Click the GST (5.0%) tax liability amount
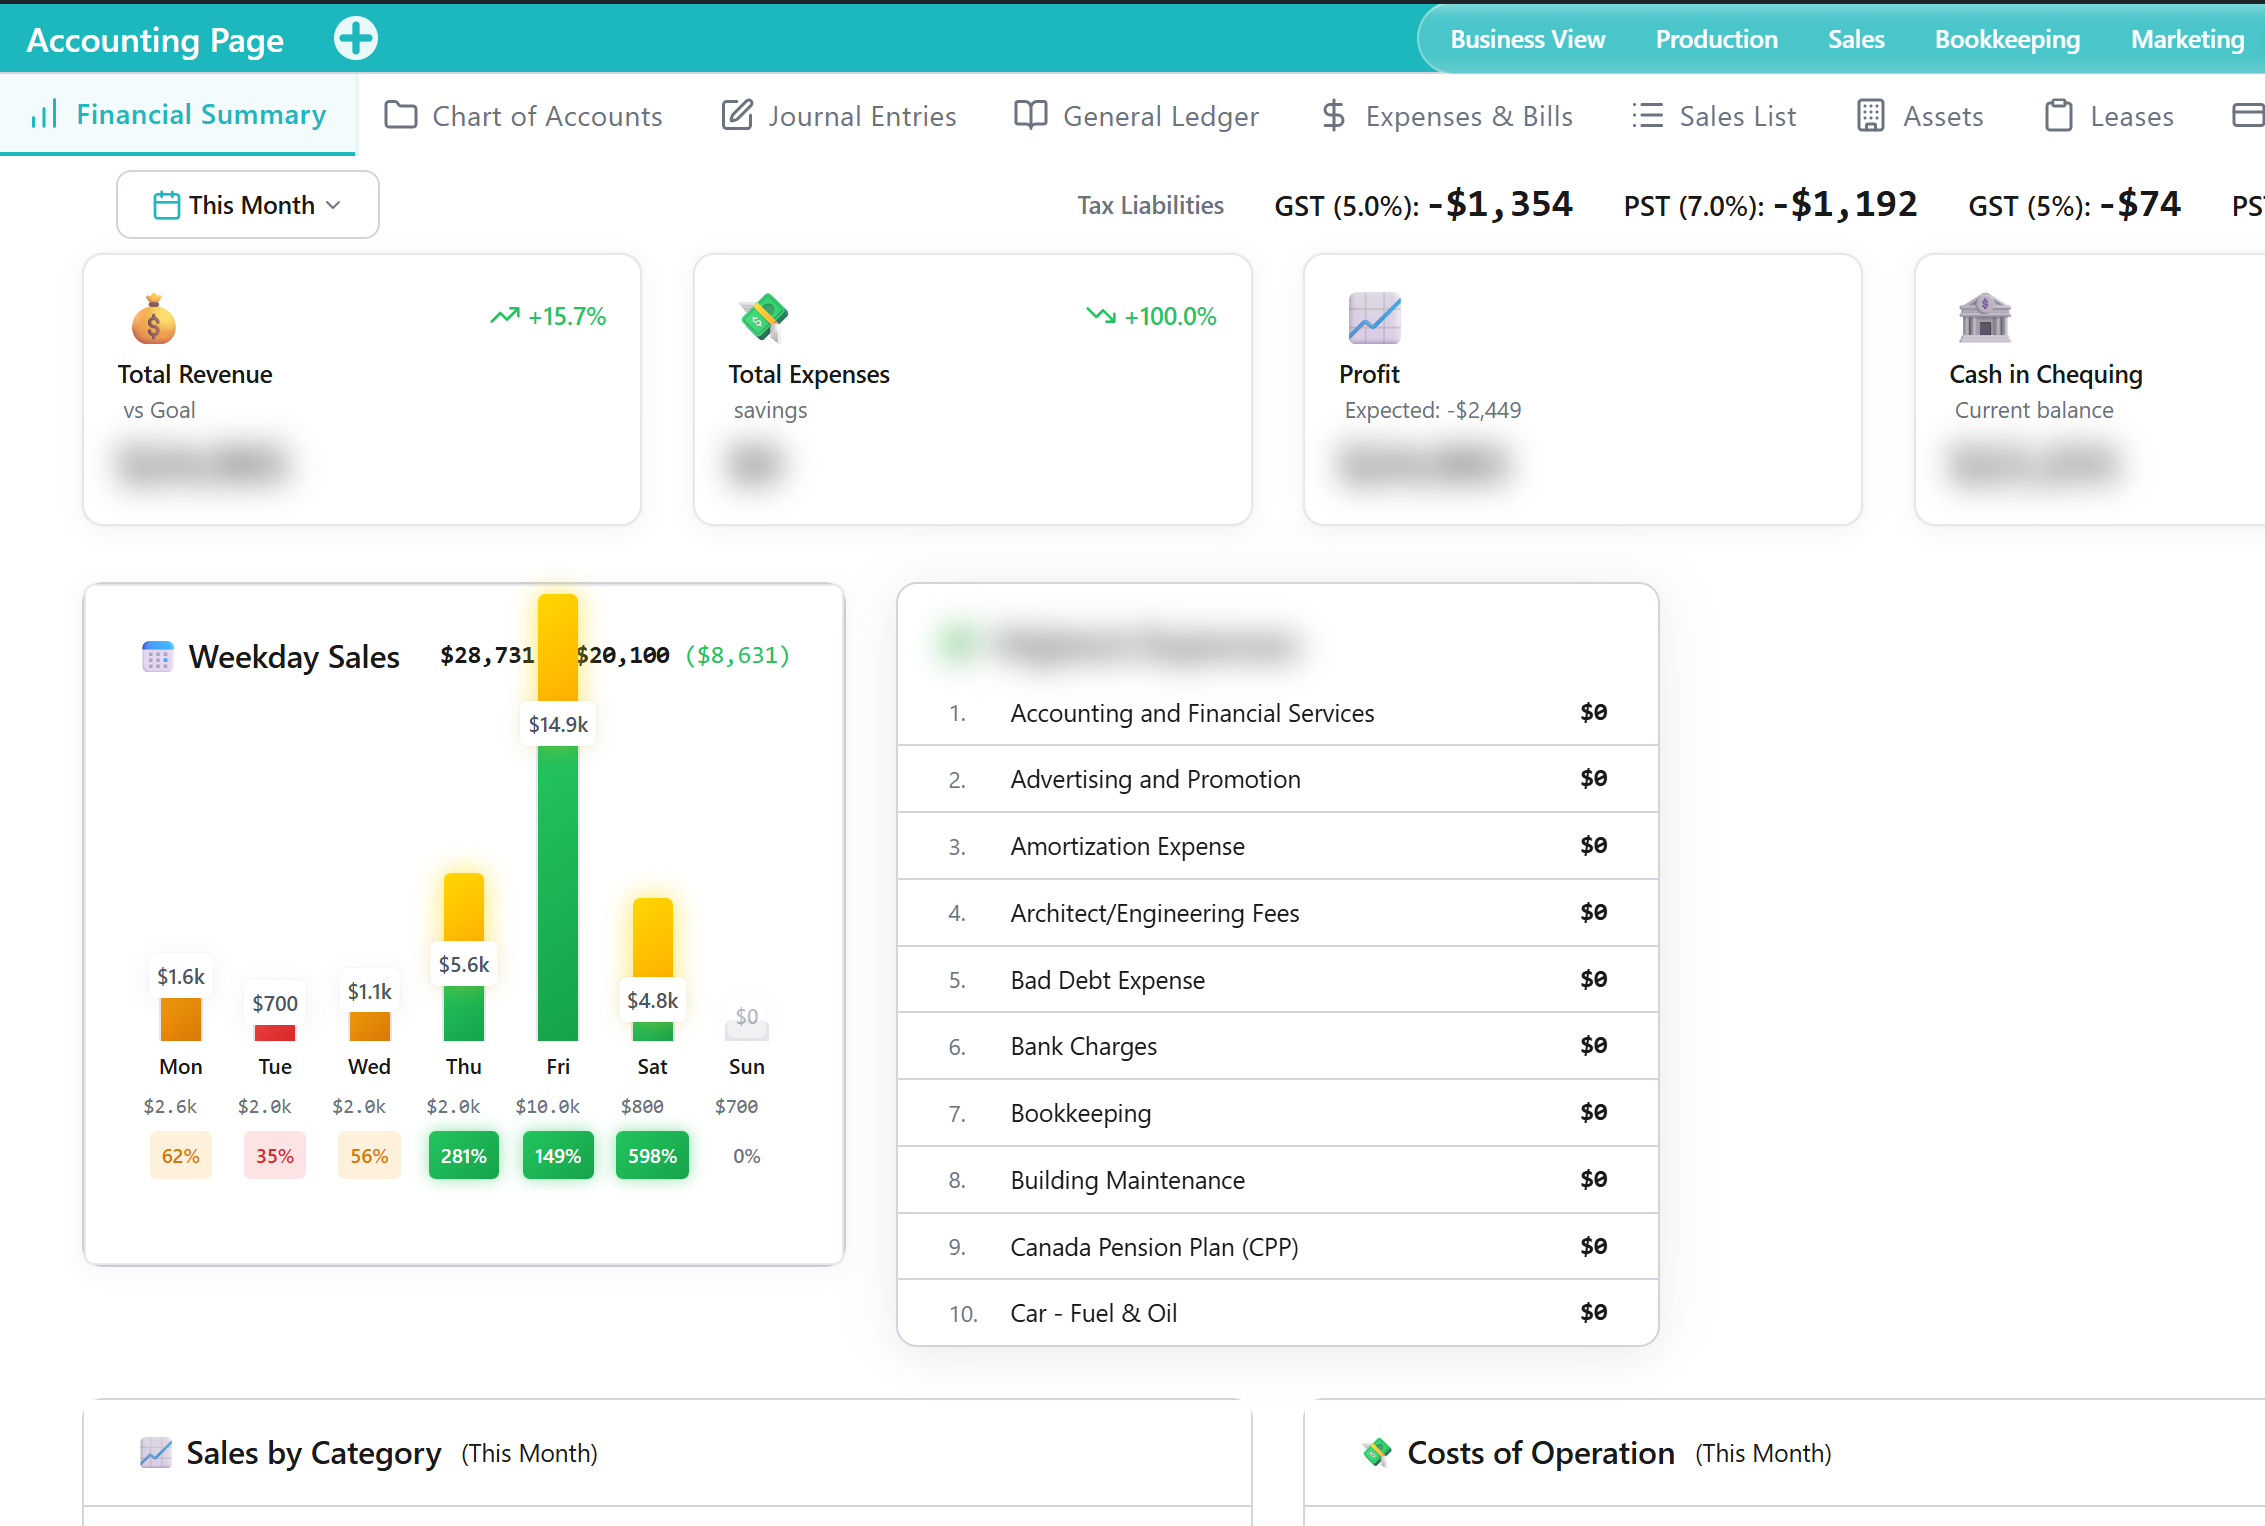 (x=1500, y=205)
